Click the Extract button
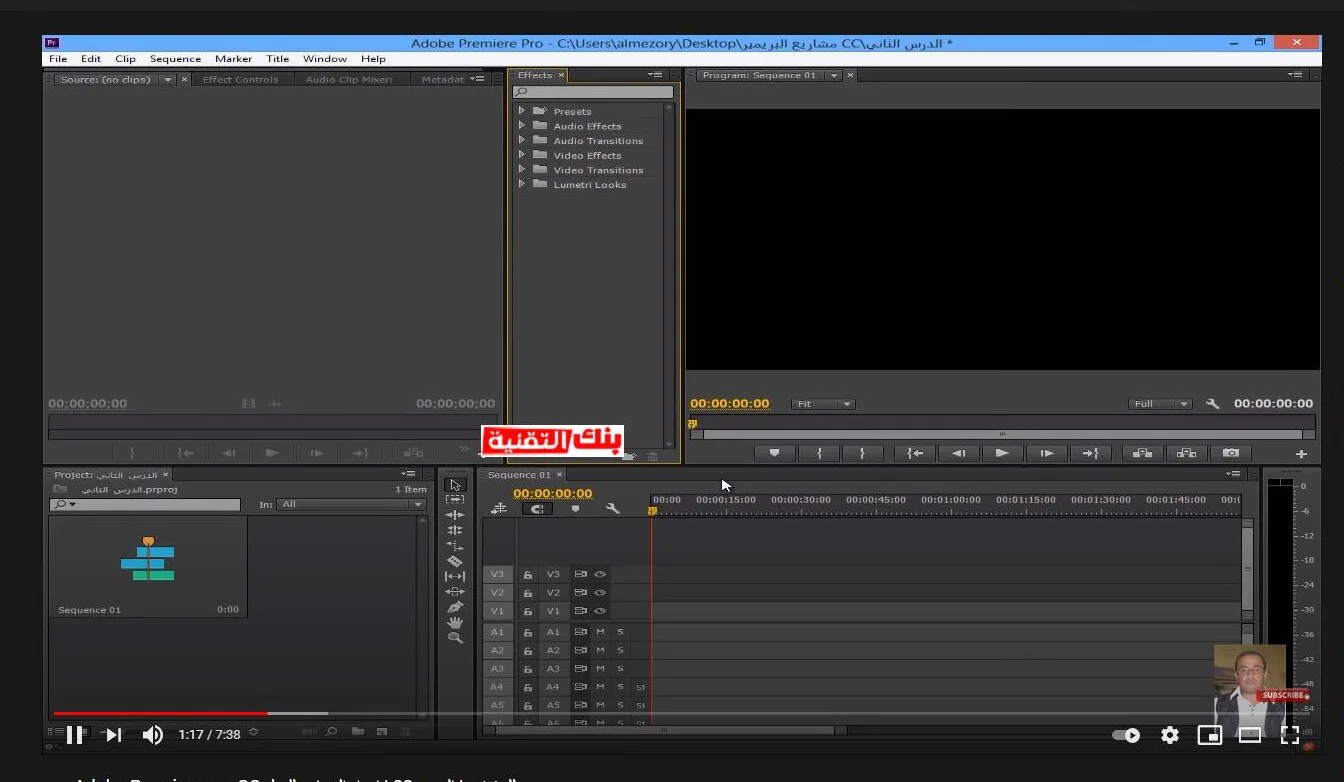The width and height of the screenshot is (1344, 782). (1186, 453)
